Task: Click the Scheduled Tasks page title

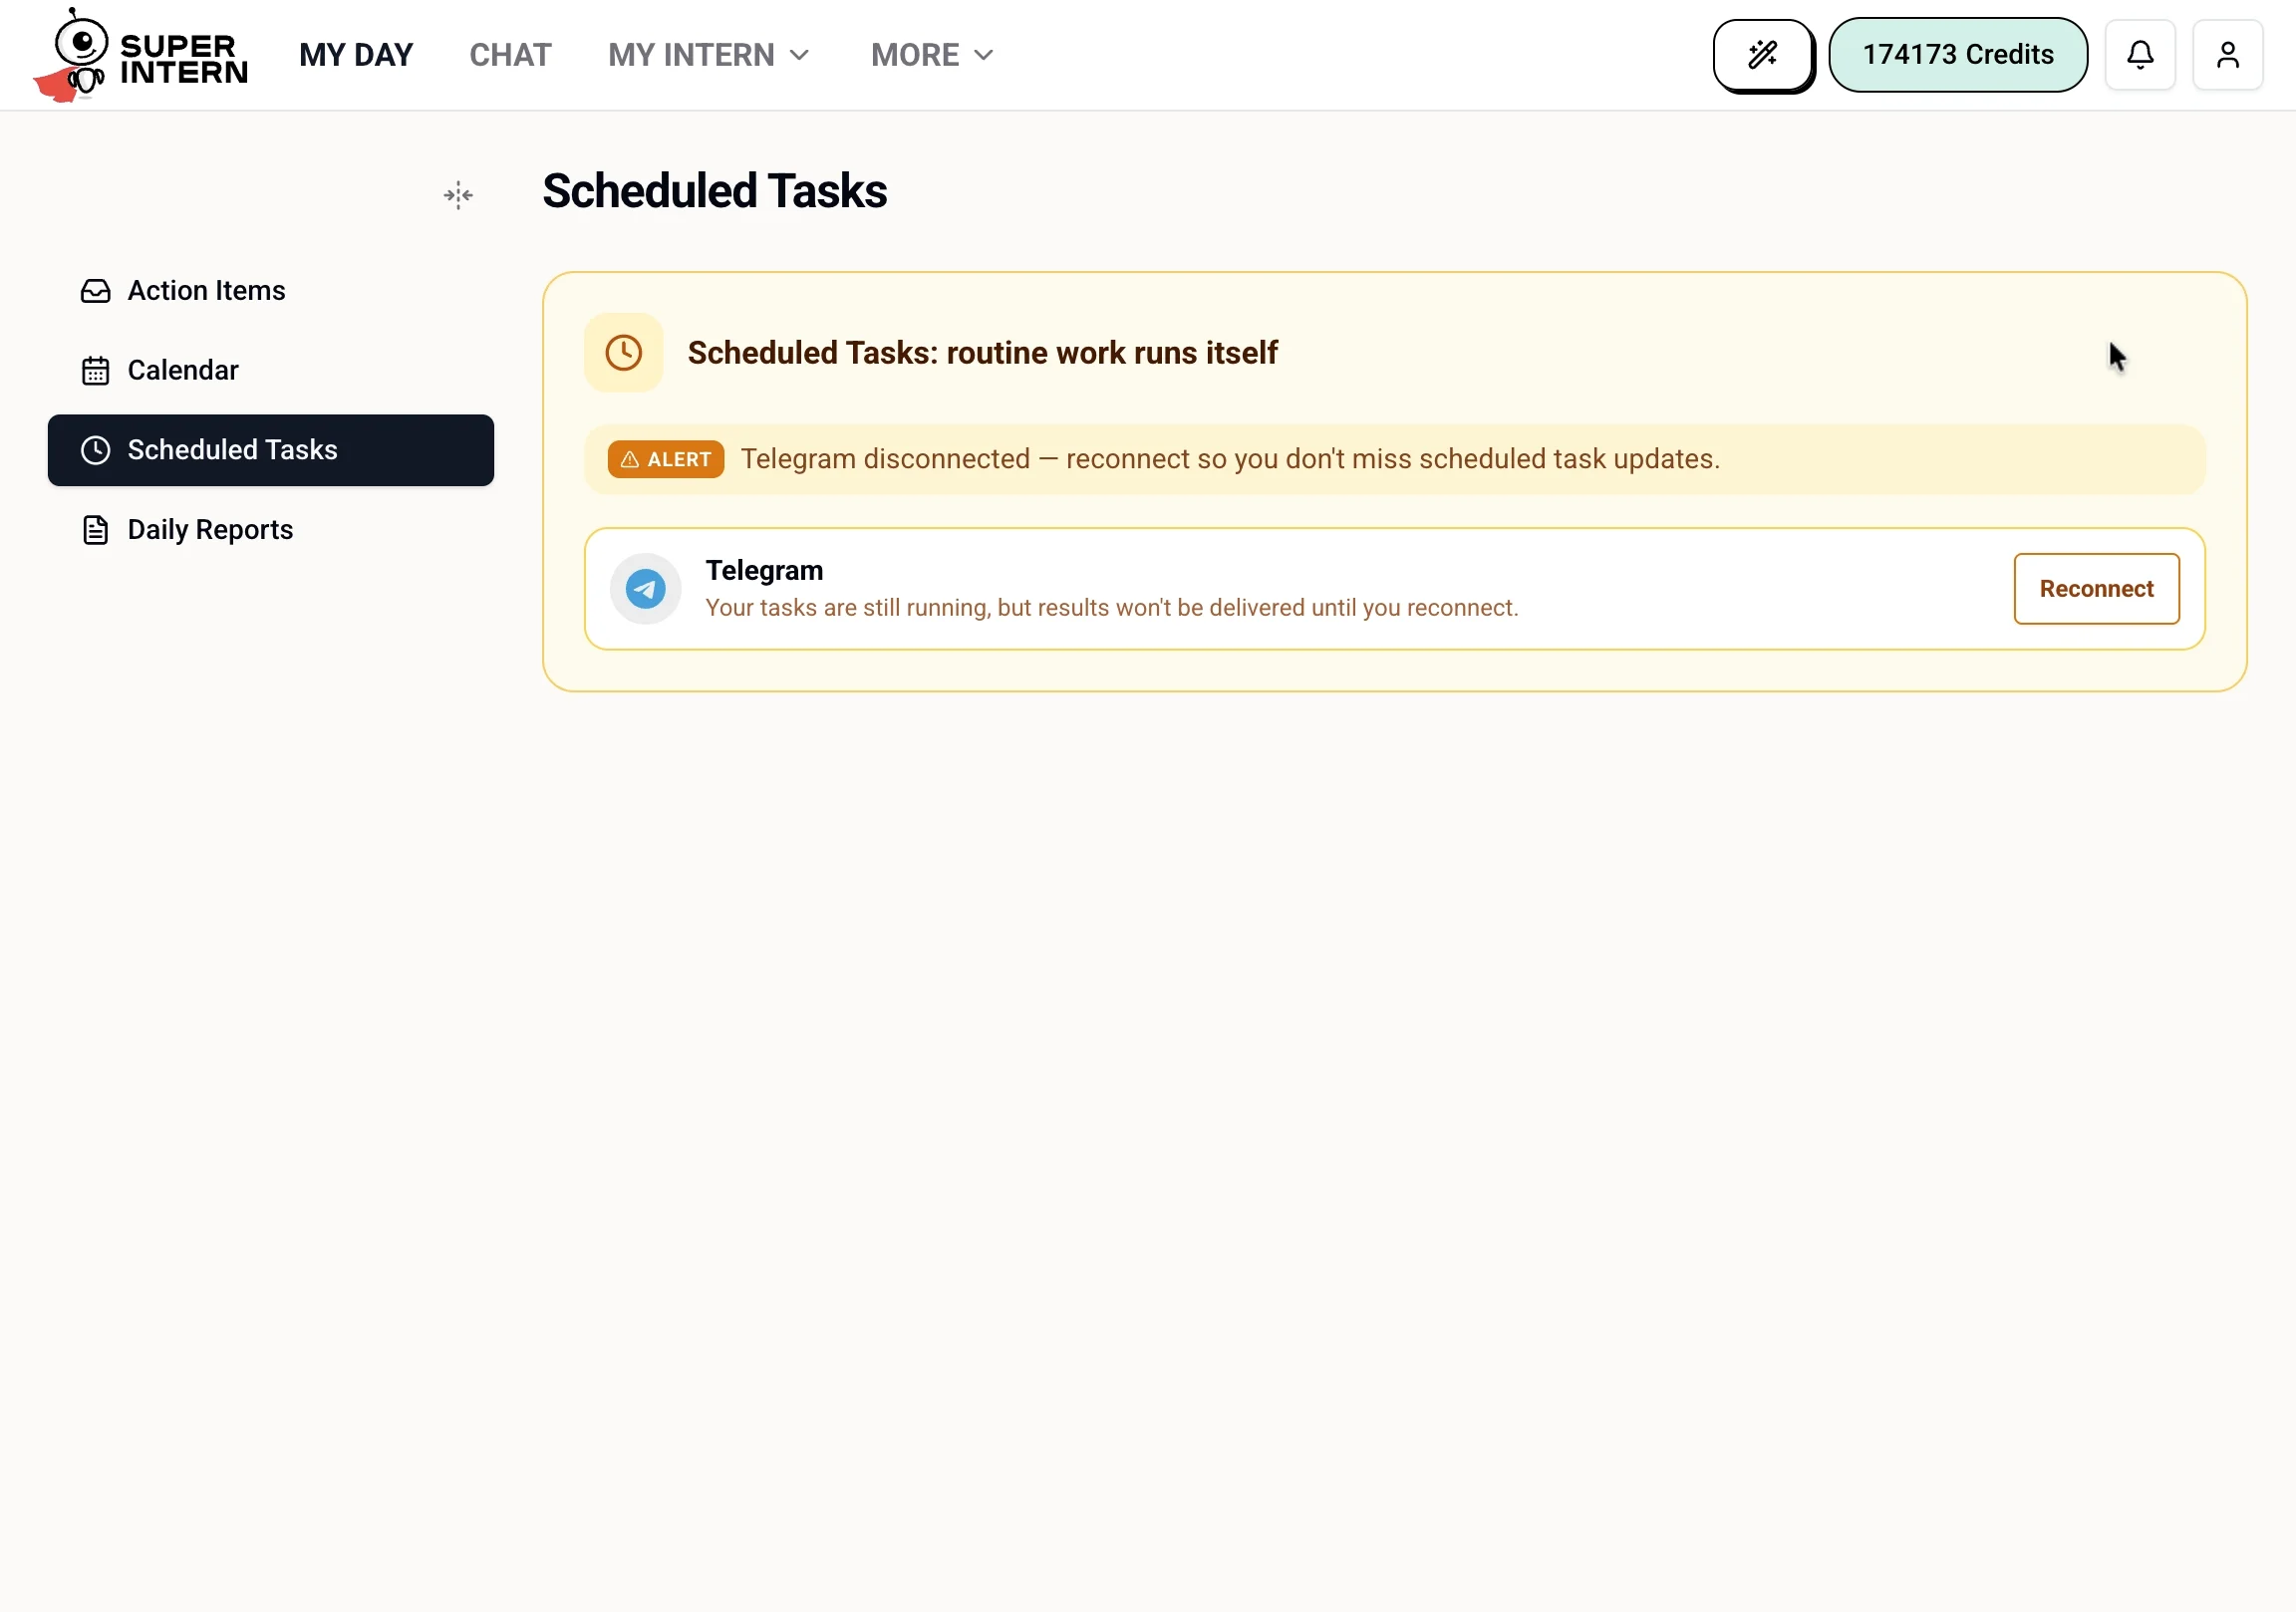Action: (x=714, y=191)
